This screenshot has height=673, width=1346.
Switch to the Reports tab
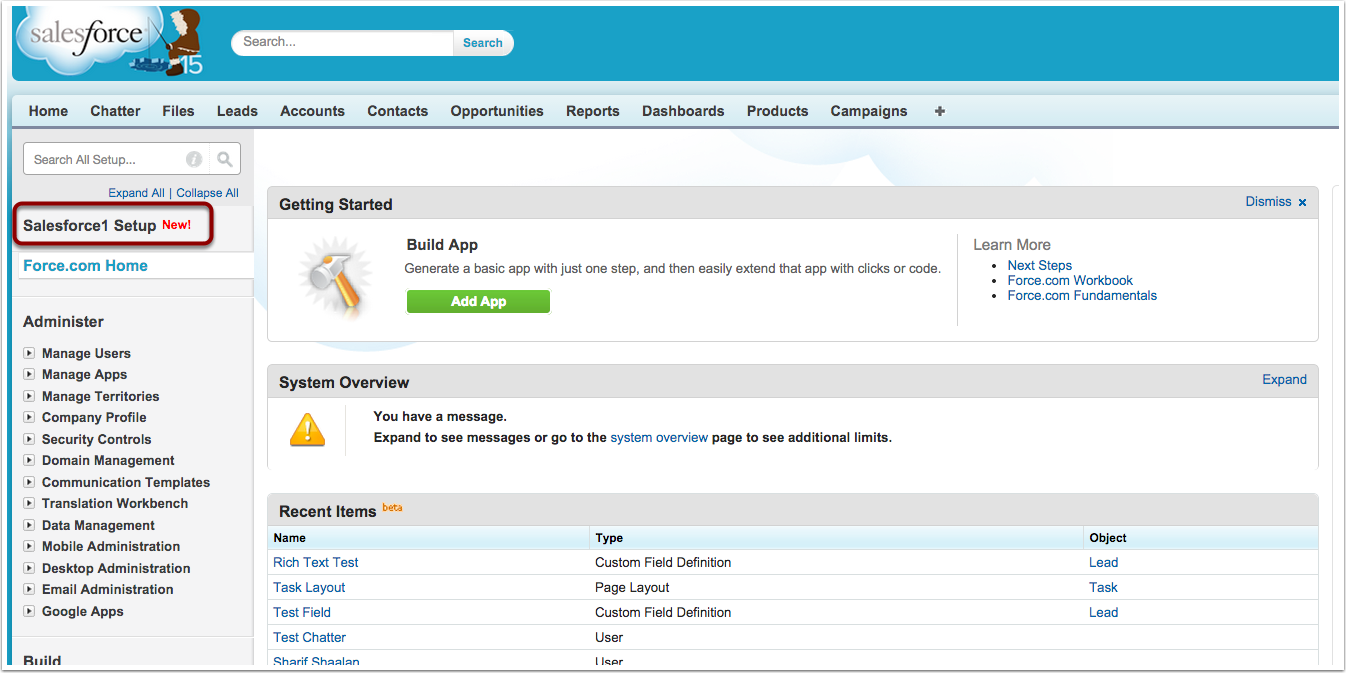pos(593,111)
